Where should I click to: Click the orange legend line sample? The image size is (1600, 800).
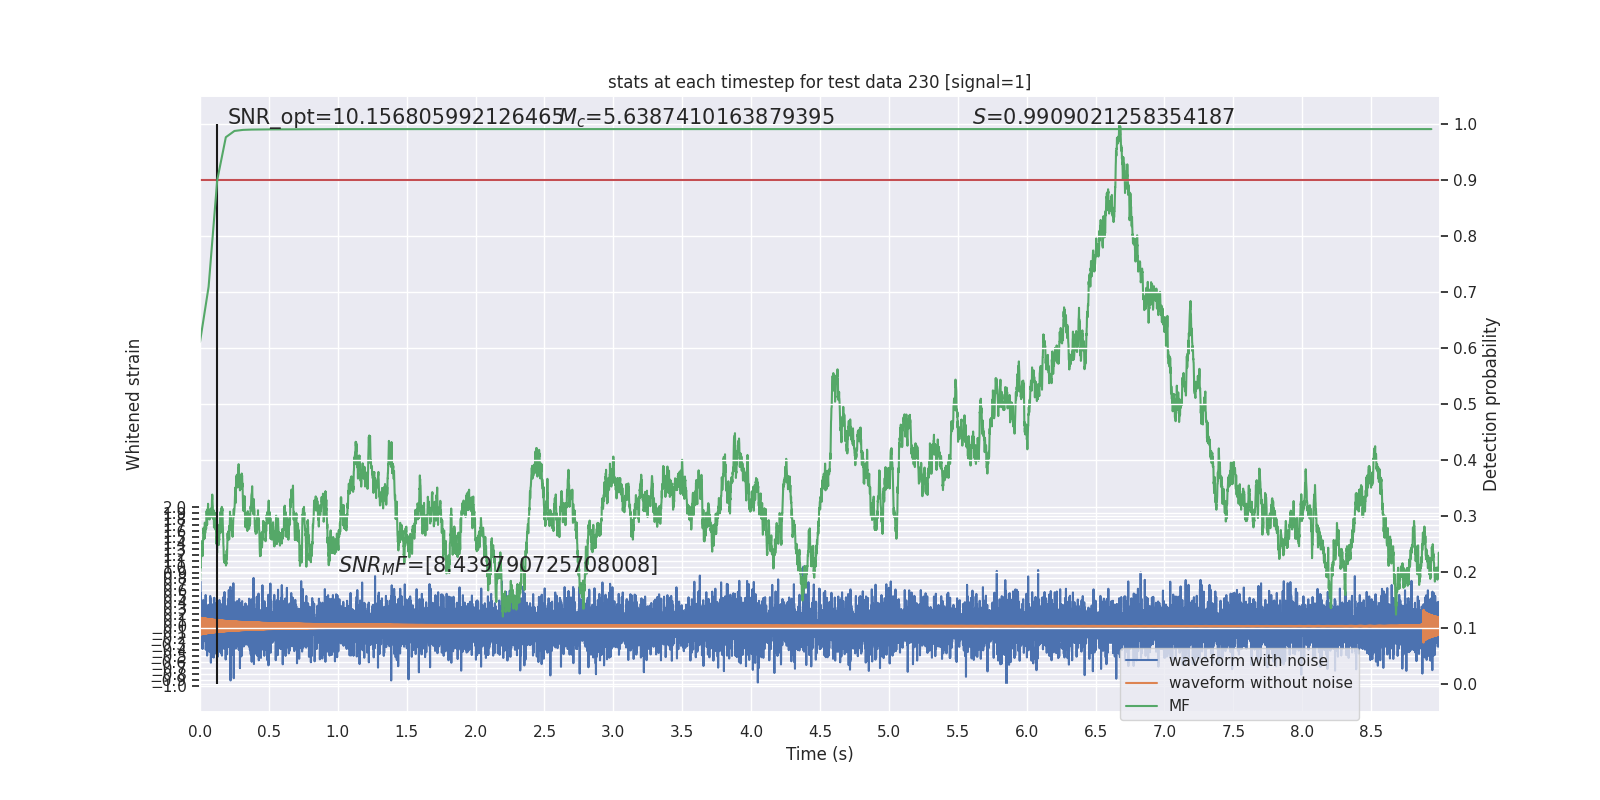1141,683
